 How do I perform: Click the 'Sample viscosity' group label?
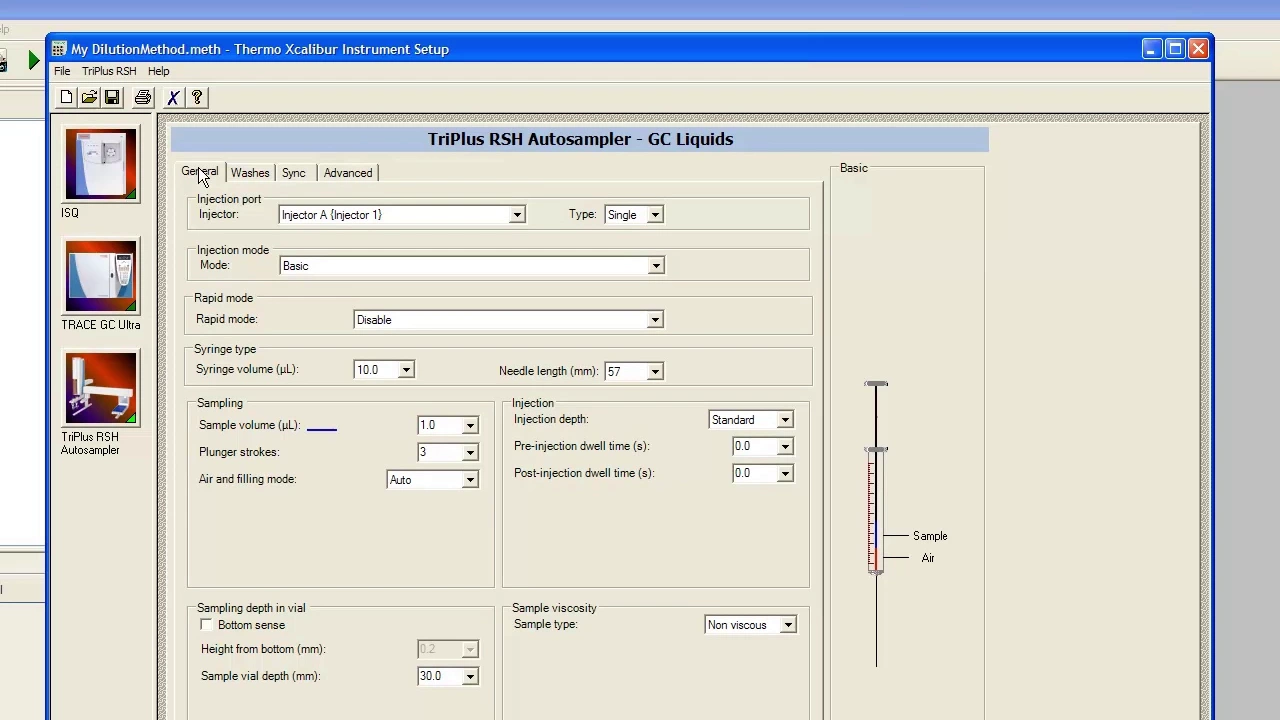click(554, 608)
